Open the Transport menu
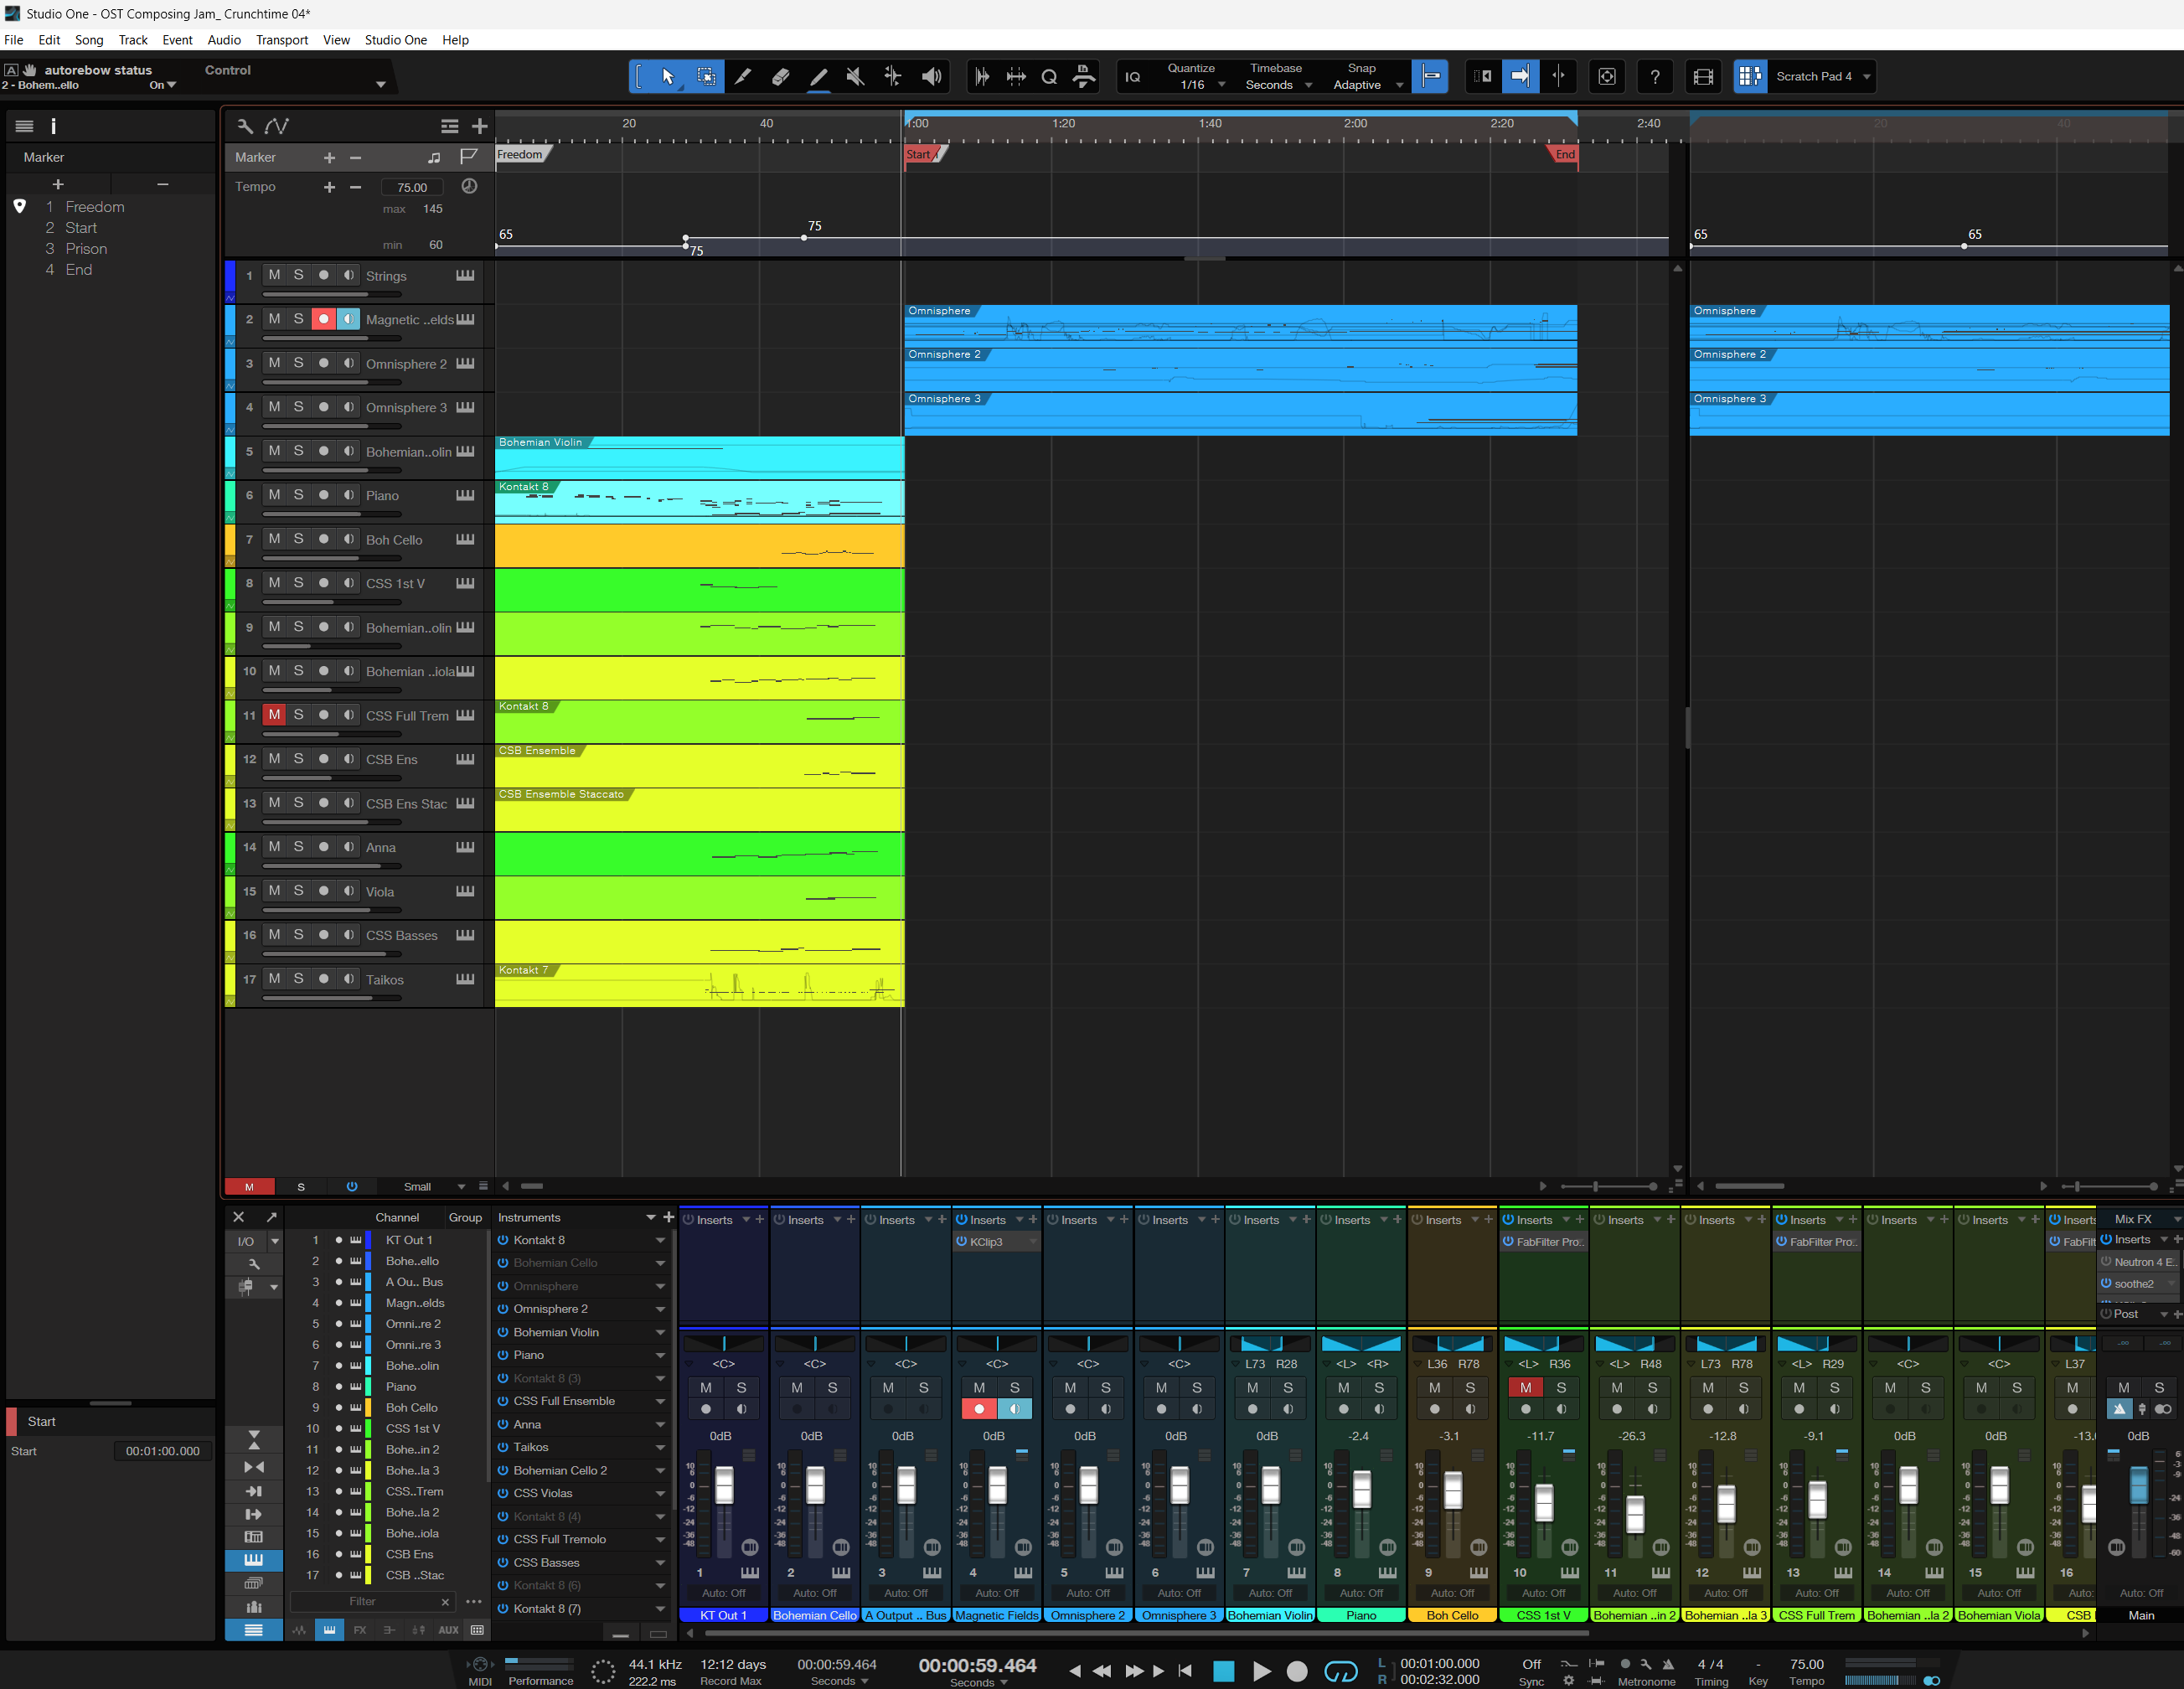The image size is (2184, 1689). [x=282, y=40]
